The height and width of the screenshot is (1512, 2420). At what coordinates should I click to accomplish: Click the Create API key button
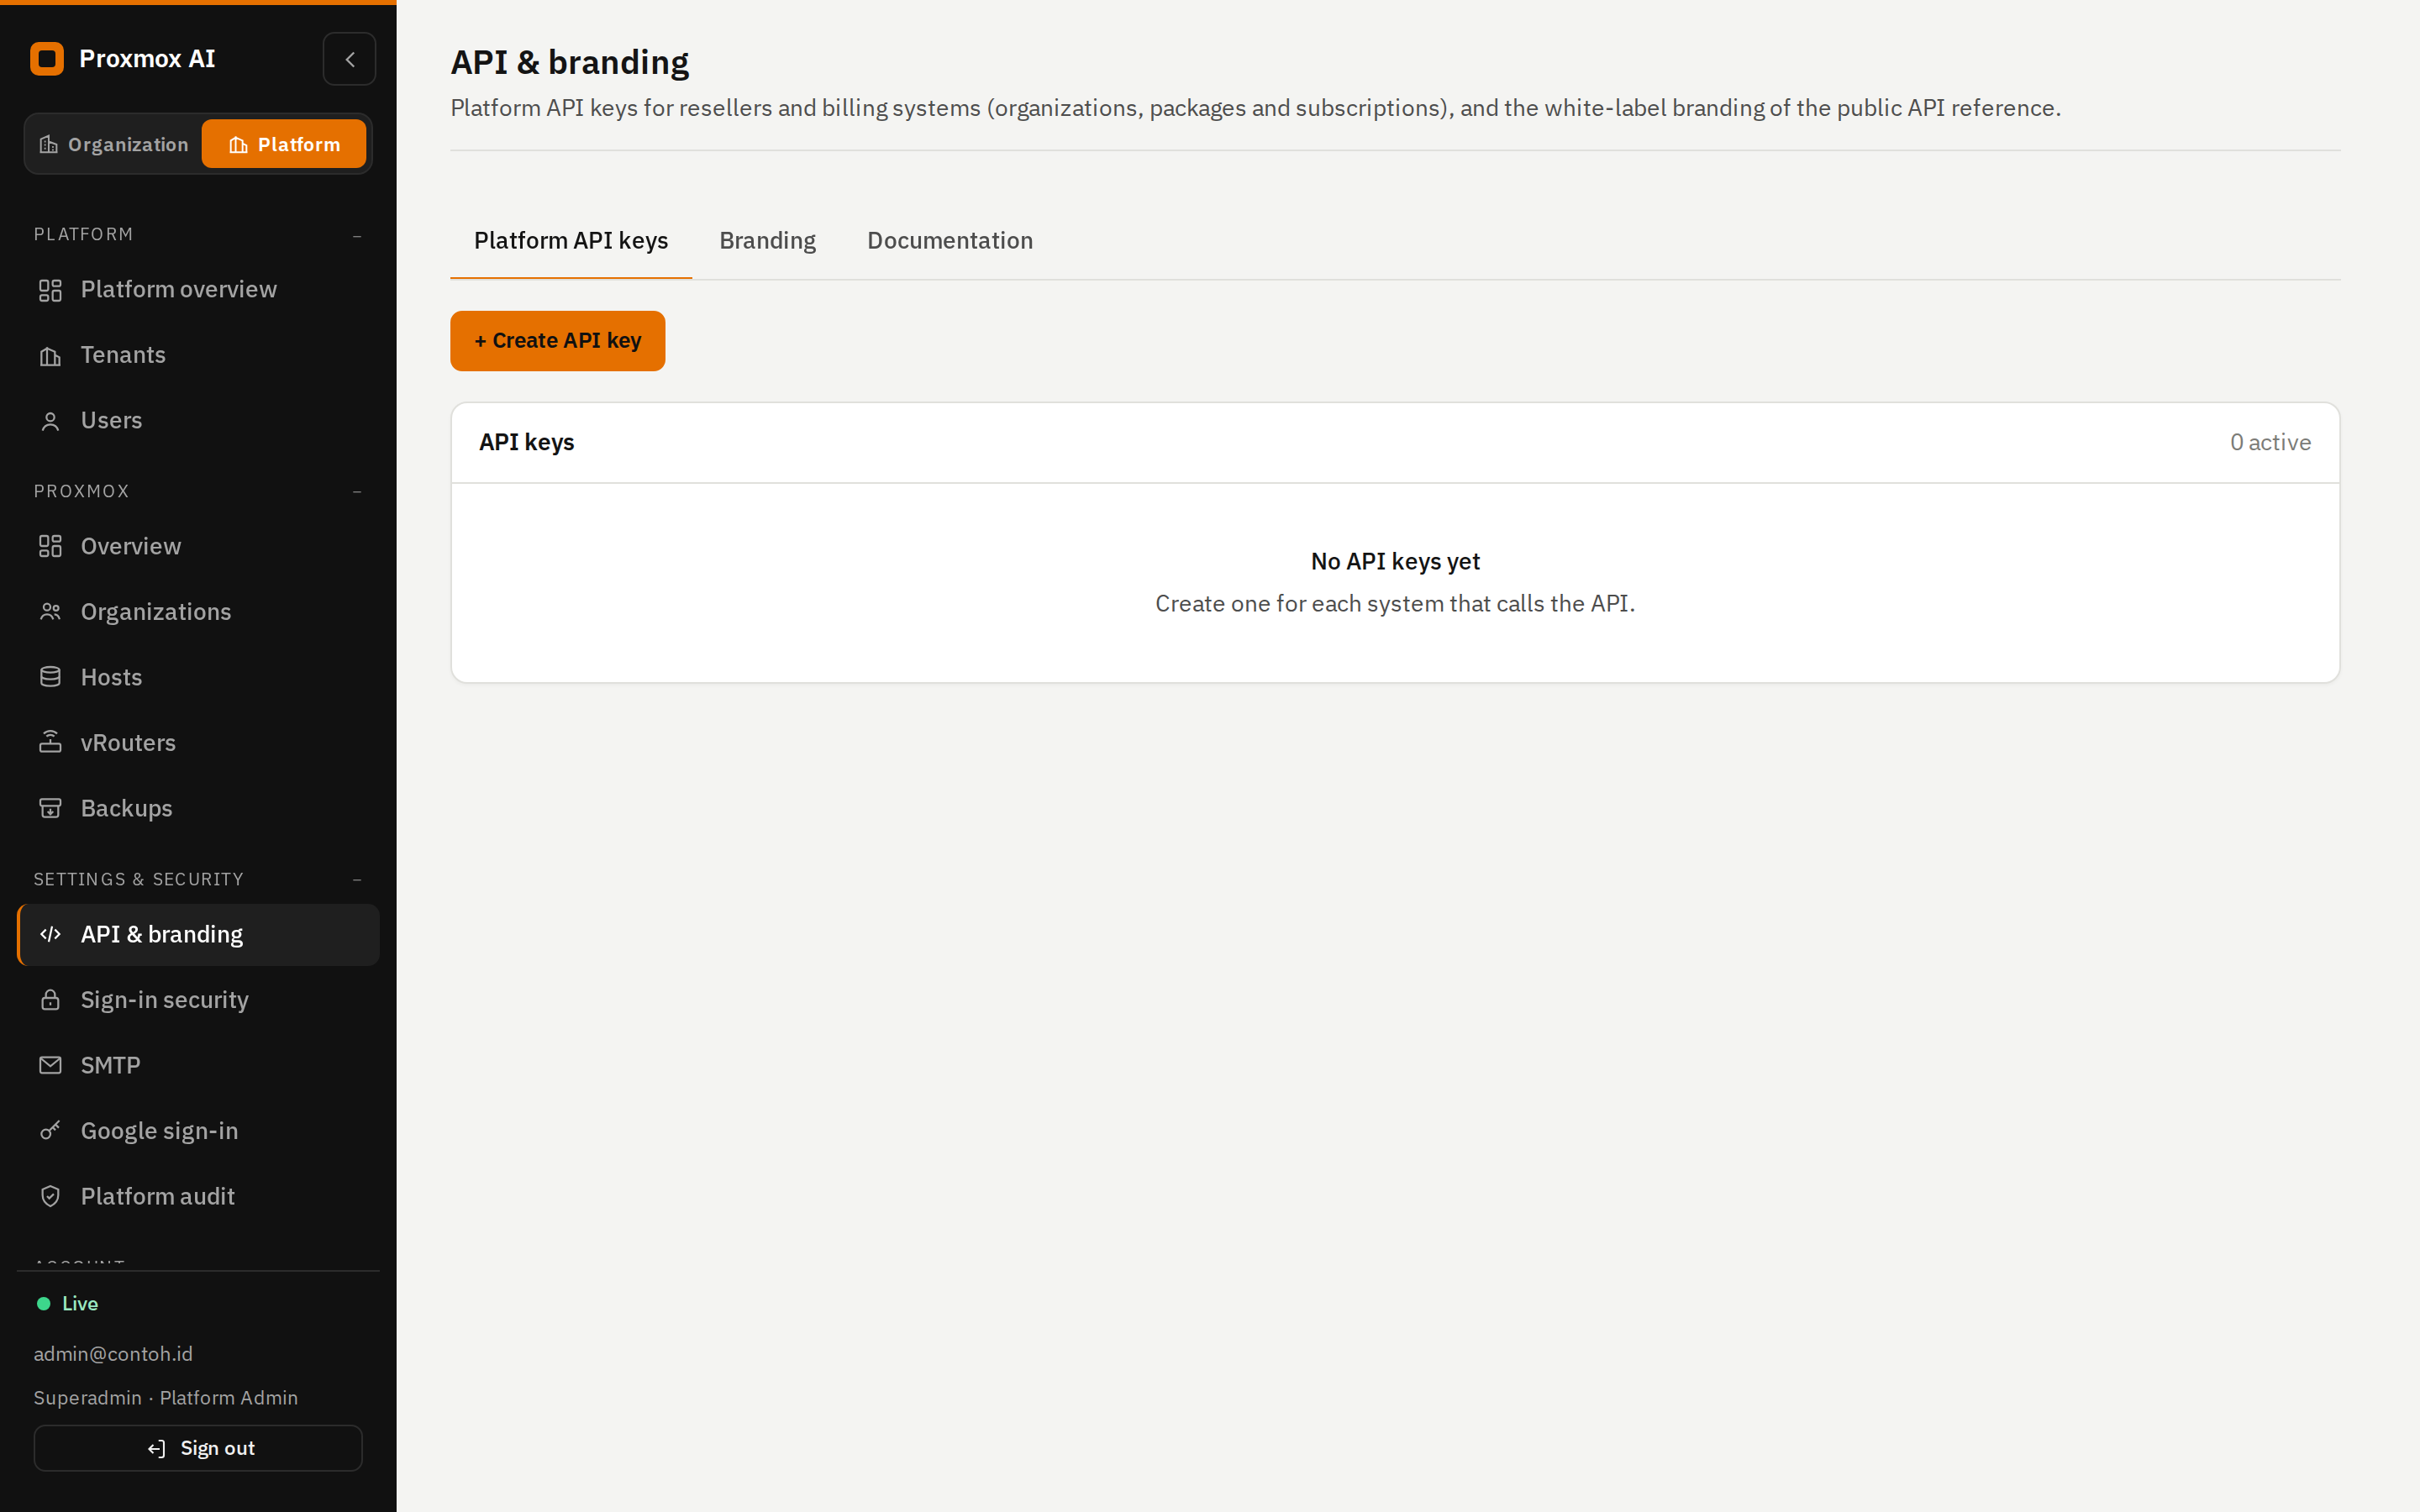[558, 341]
